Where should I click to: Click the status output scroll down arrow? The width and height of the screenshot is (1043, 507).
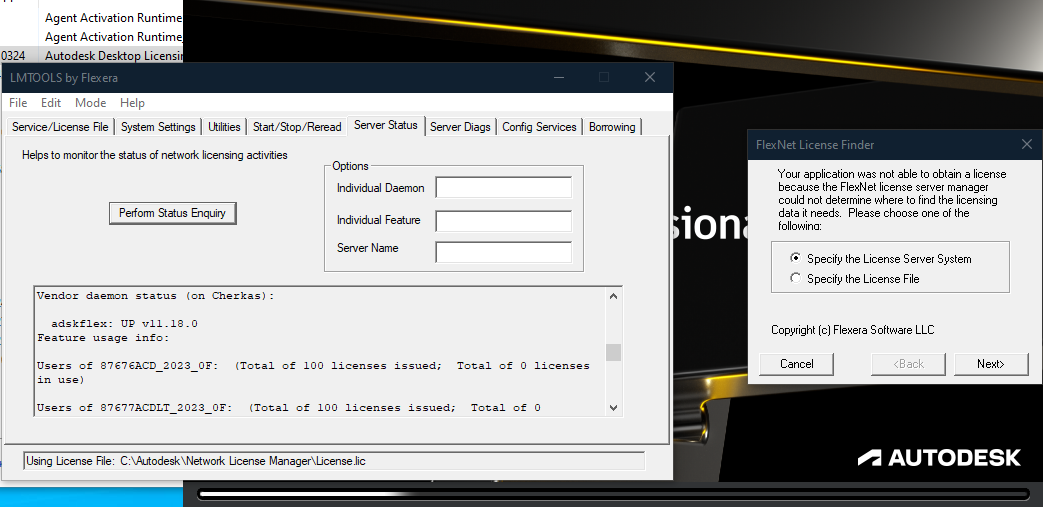click(x=613, y=407)
